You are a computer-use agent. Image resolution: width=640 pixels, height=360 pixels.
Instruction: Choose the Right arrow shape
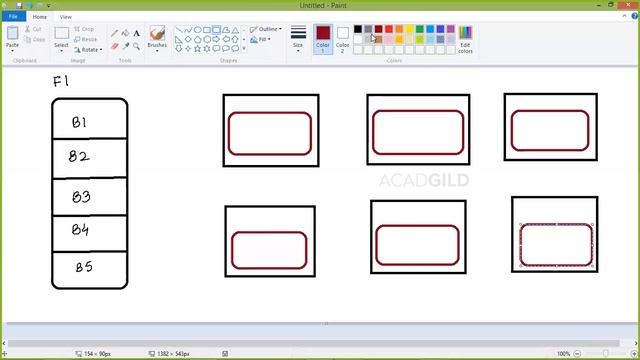pyautogui.click(x=216, y=40)
